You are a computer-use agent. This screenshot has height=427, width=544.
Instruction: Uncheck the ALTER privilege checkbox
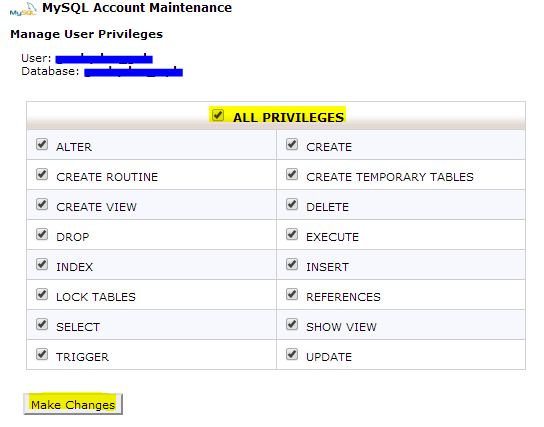[x=42, y=144]
